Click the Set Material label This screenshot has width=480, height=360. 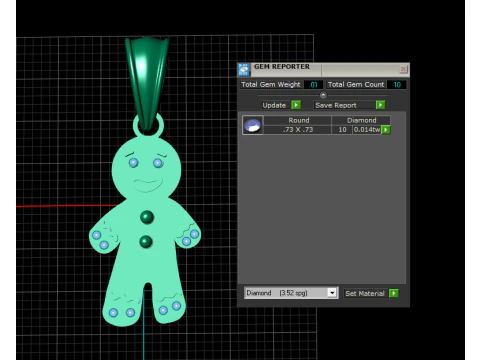coord(365,293)
